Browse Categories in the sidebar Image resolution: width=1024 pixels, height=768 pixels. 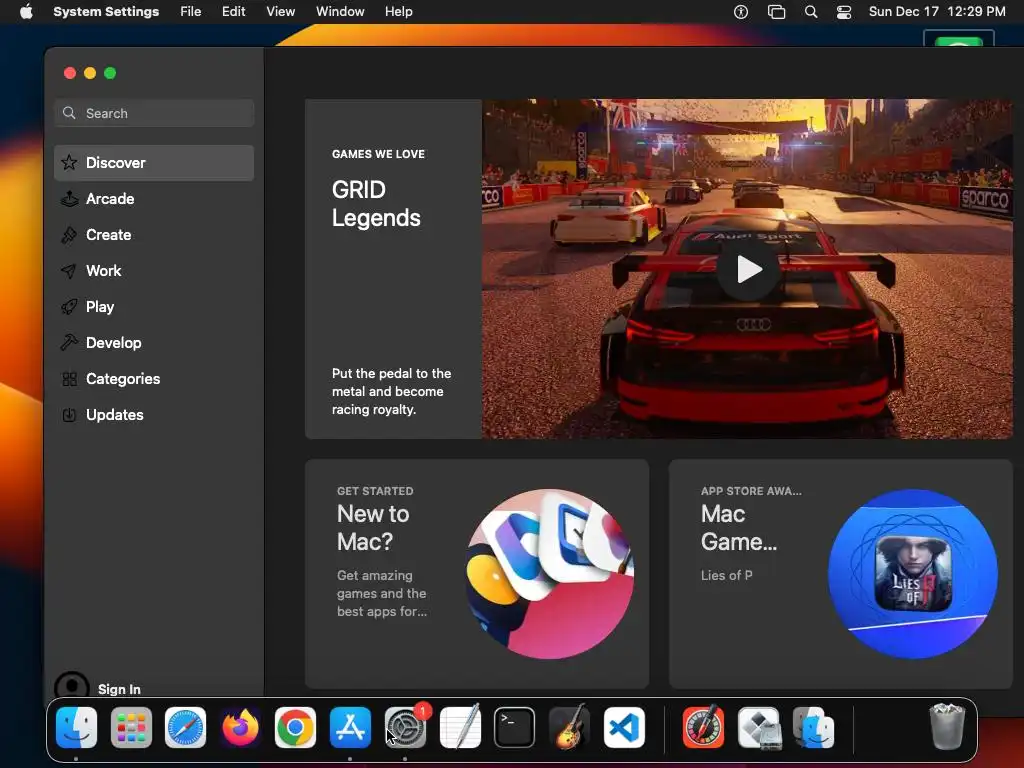pyautogui.click(x=154, y=378)
